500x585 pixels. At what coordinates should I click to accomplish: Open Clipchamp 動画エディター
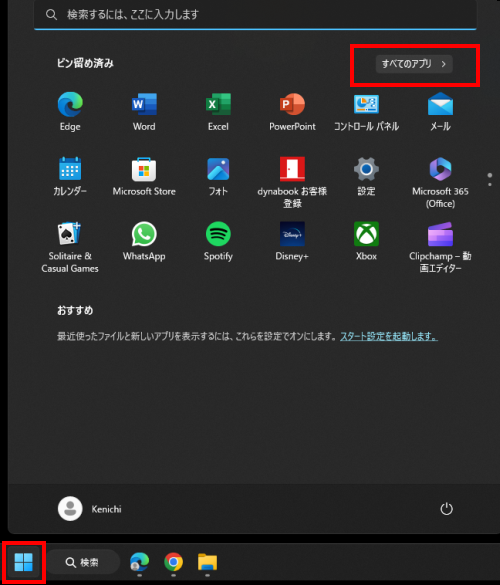pos(440,247)
